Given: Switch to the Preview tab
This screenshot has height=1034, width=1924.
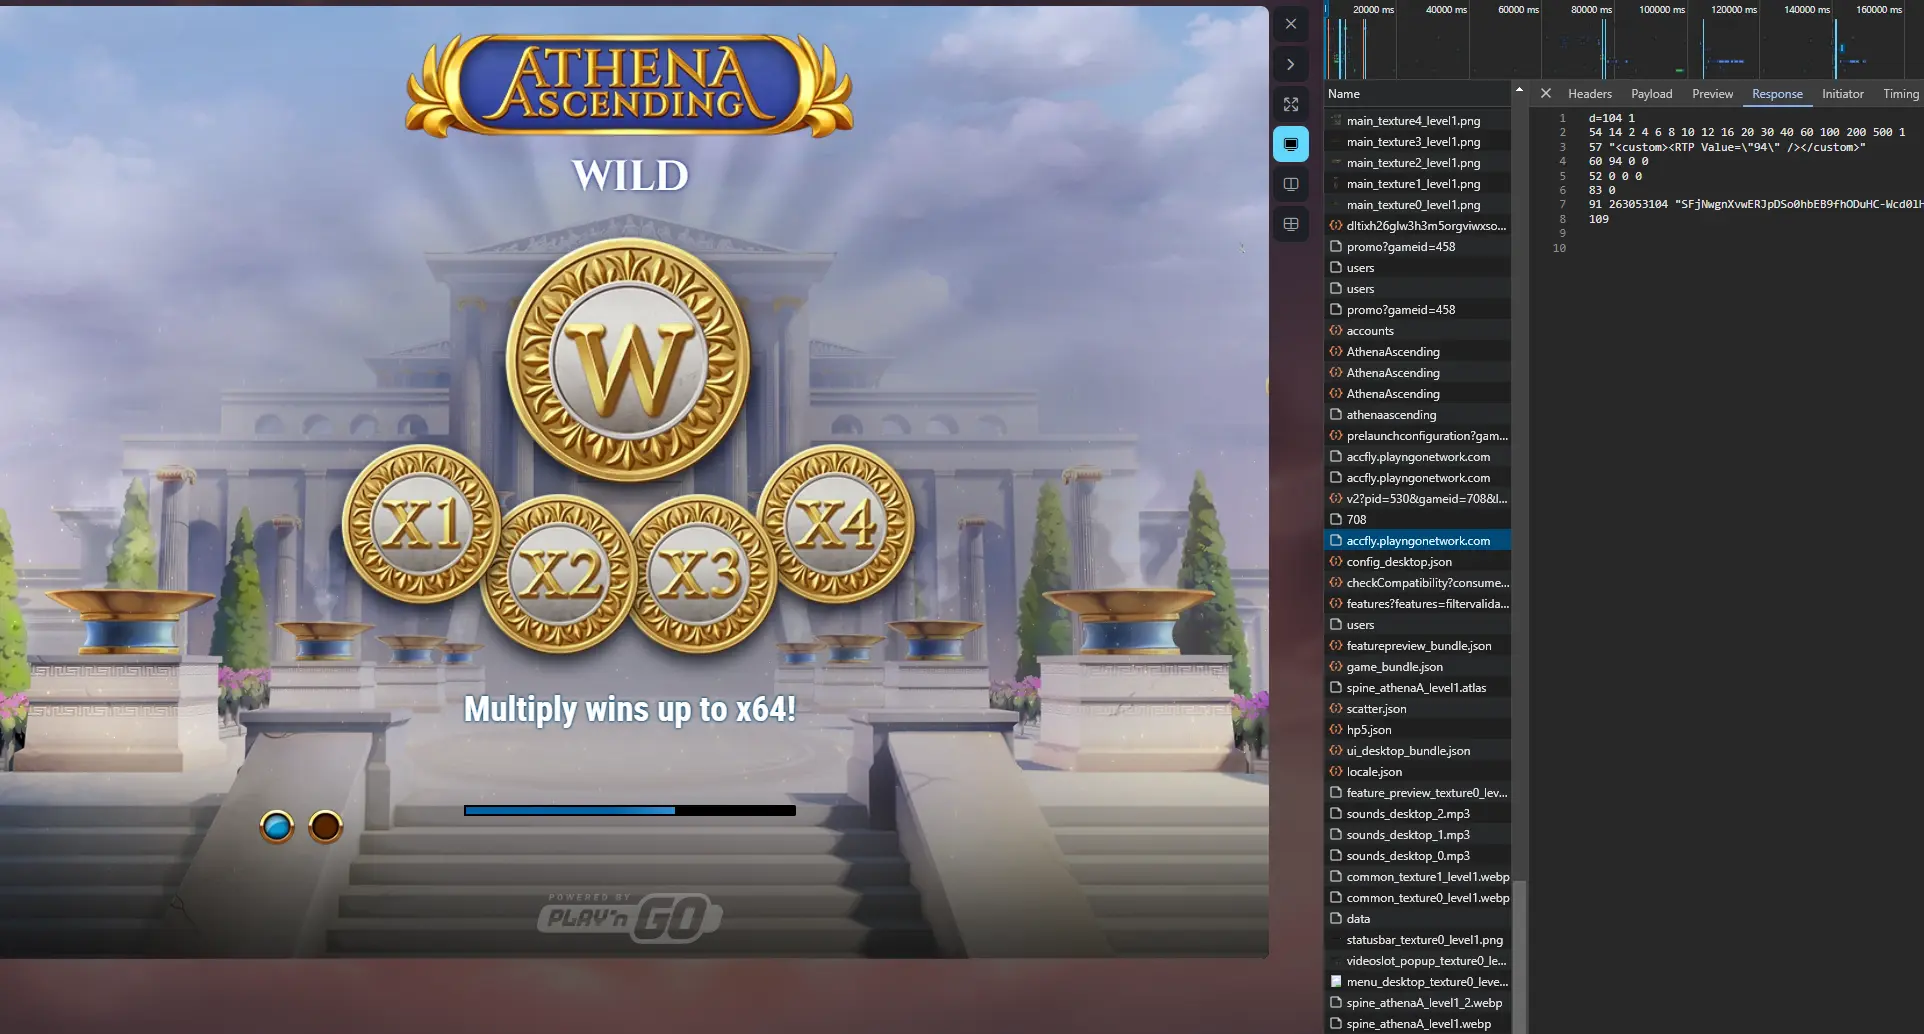Looking at the screenshot, I should [1712, 93].
